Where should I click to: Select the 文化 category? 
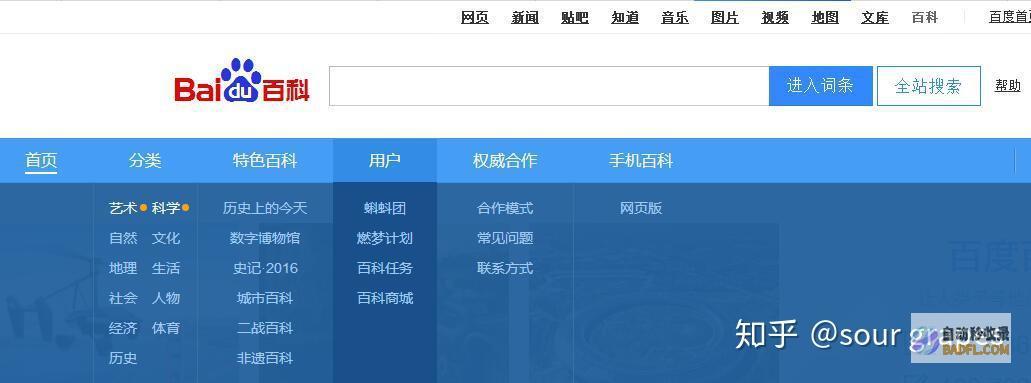166,238
